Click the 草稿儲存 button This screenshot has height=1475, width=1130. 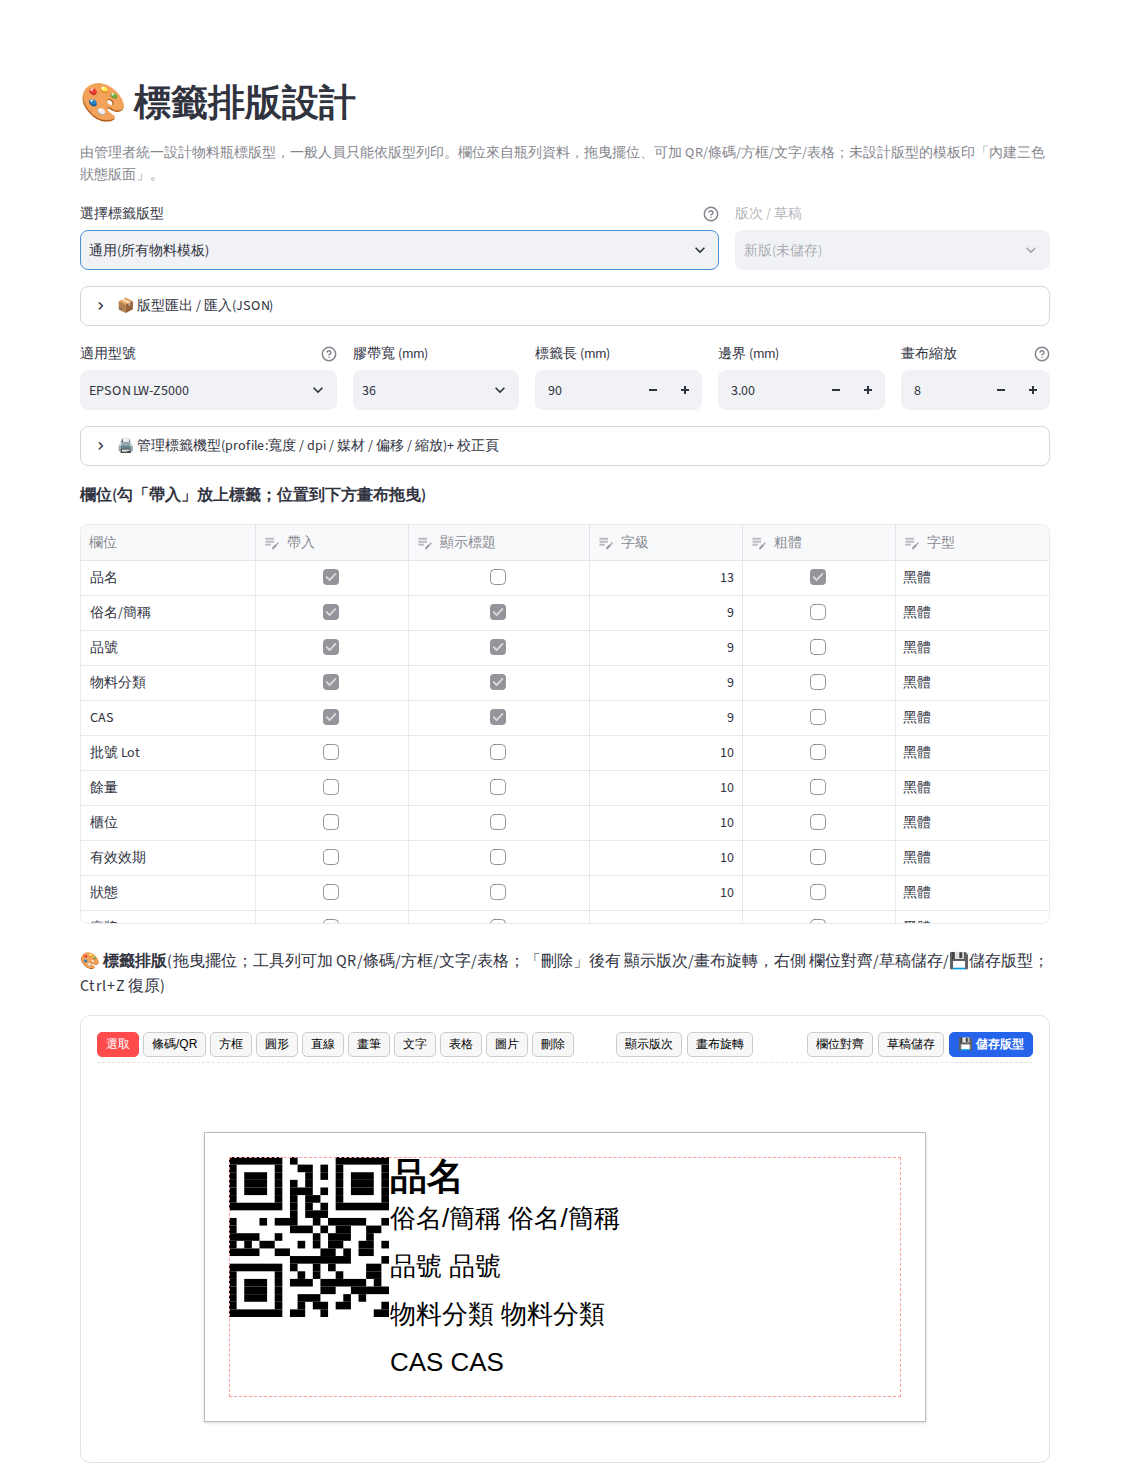[911, 1044]
